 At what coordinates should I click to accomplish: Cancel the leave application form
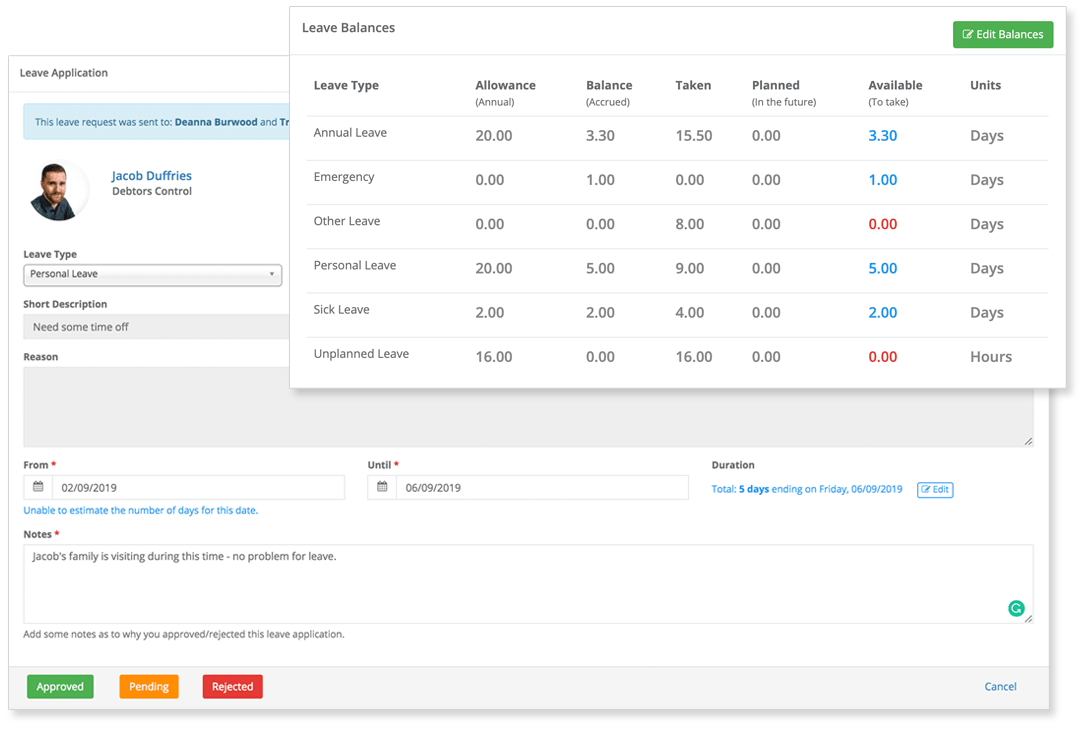point(1000,687)
